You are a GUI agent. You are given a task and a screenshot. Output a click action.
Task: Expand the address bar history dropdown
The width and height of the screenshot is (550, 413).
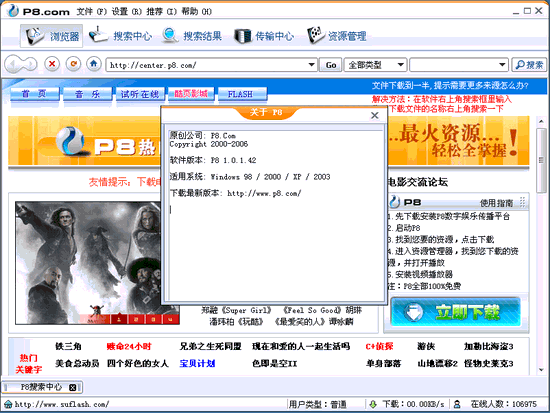point(311,65)
